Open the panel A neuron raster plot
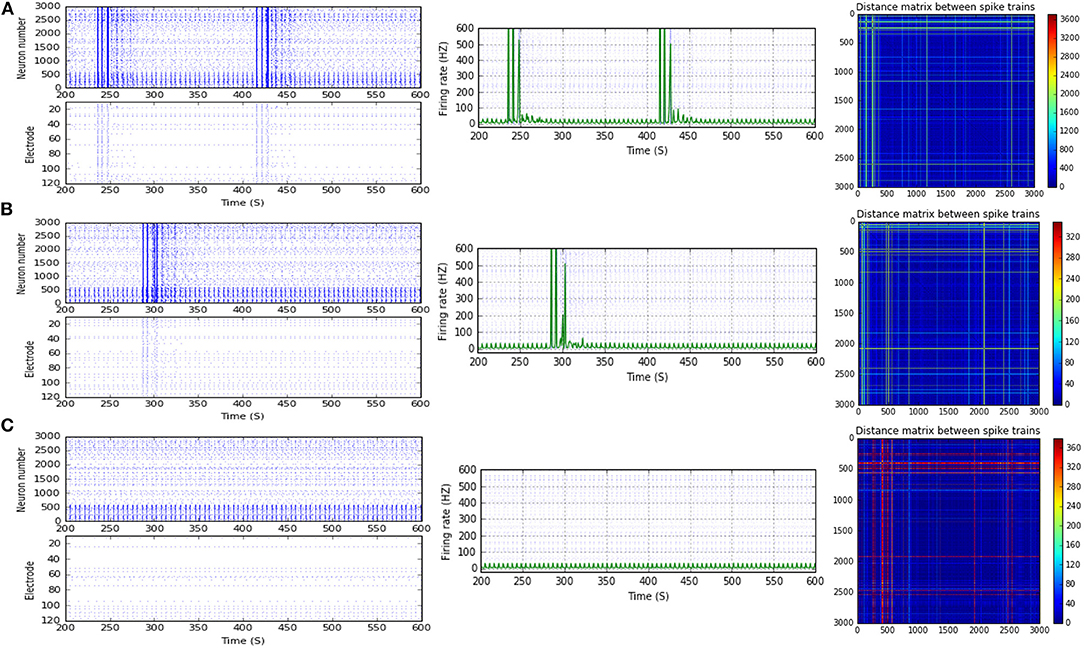The image size is (1084, 648). click(x=243, y=48)
